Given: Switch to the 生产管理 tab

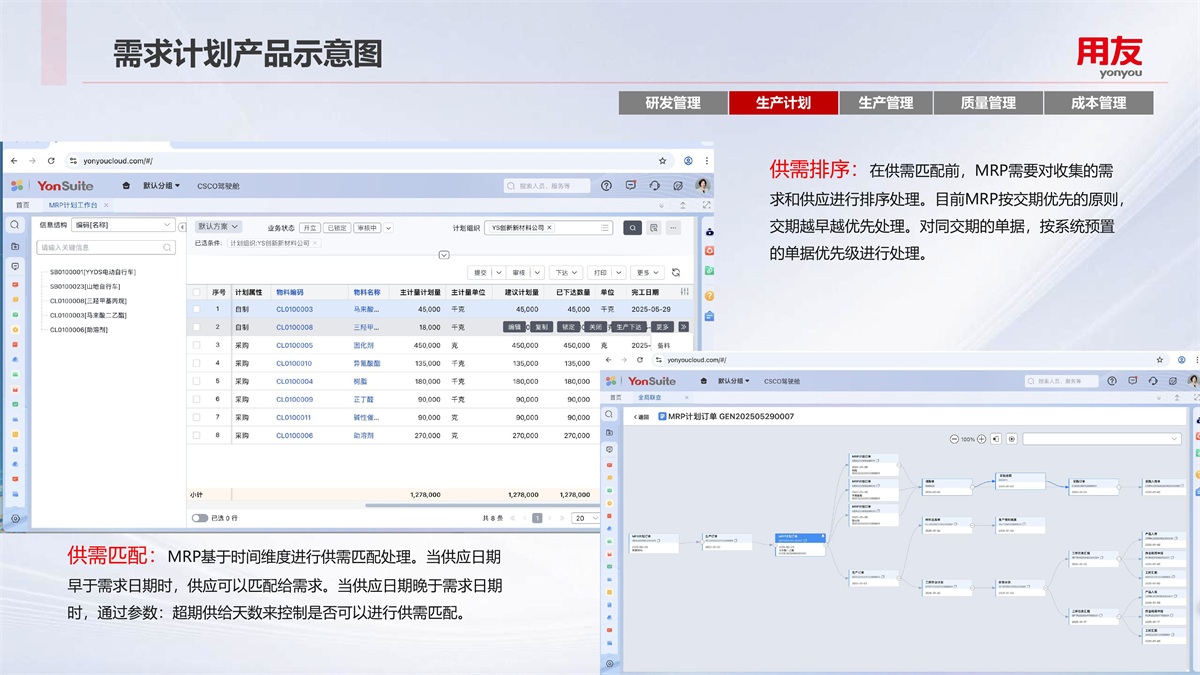Looking at the screenshot, I should point(885,103).
